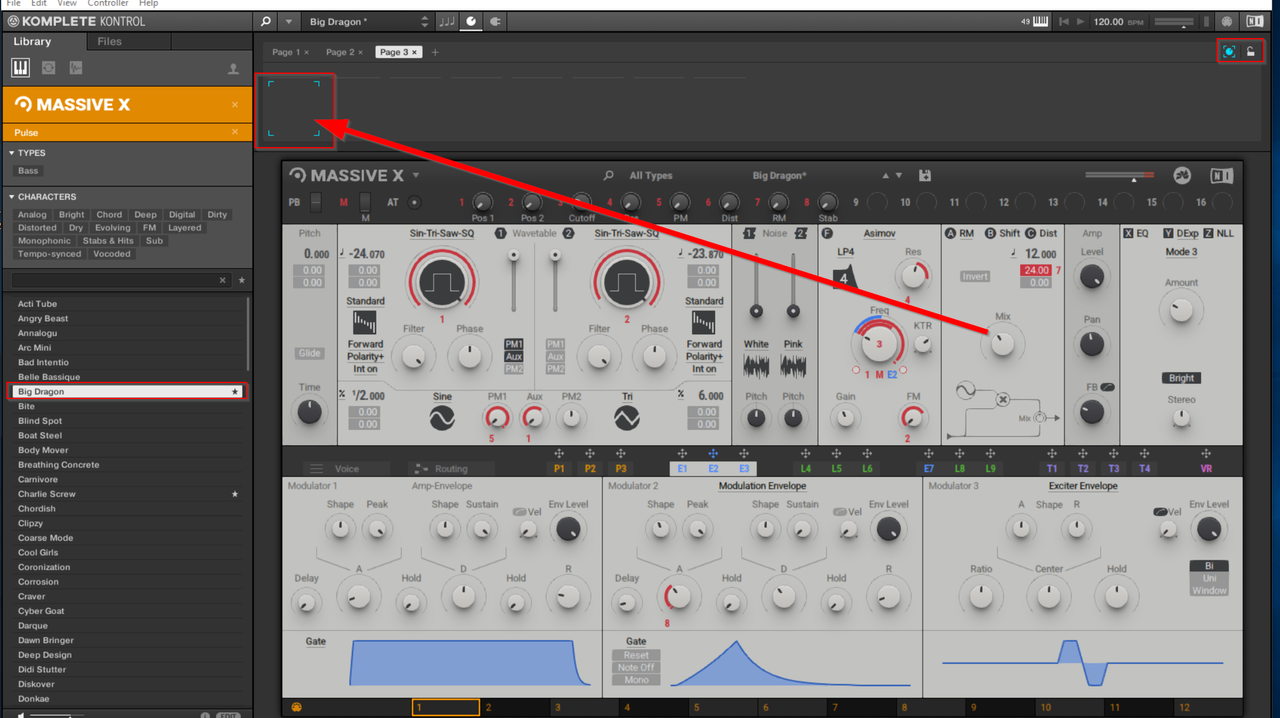Click the Invert button in insert effect
1280x718 pixels.
(x=975, y=276)
